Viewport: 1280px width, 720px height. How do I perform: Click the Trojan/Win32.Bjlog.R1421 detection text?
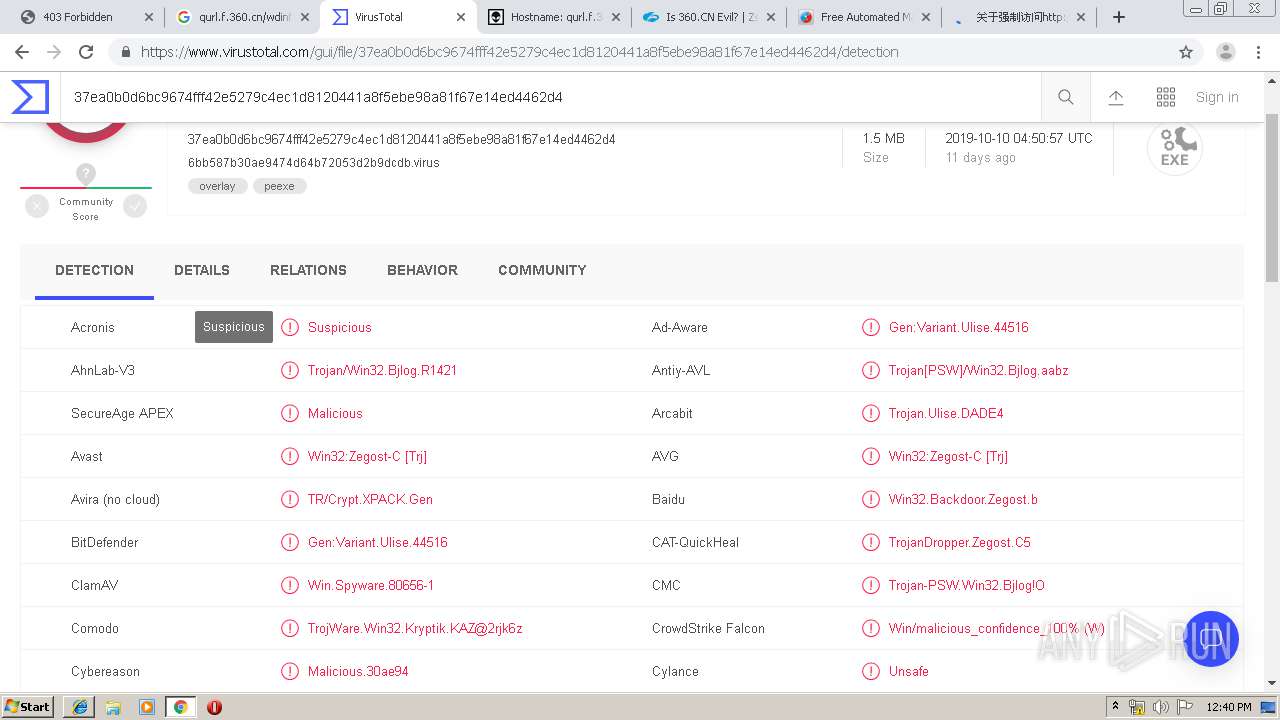pos(382,370)
